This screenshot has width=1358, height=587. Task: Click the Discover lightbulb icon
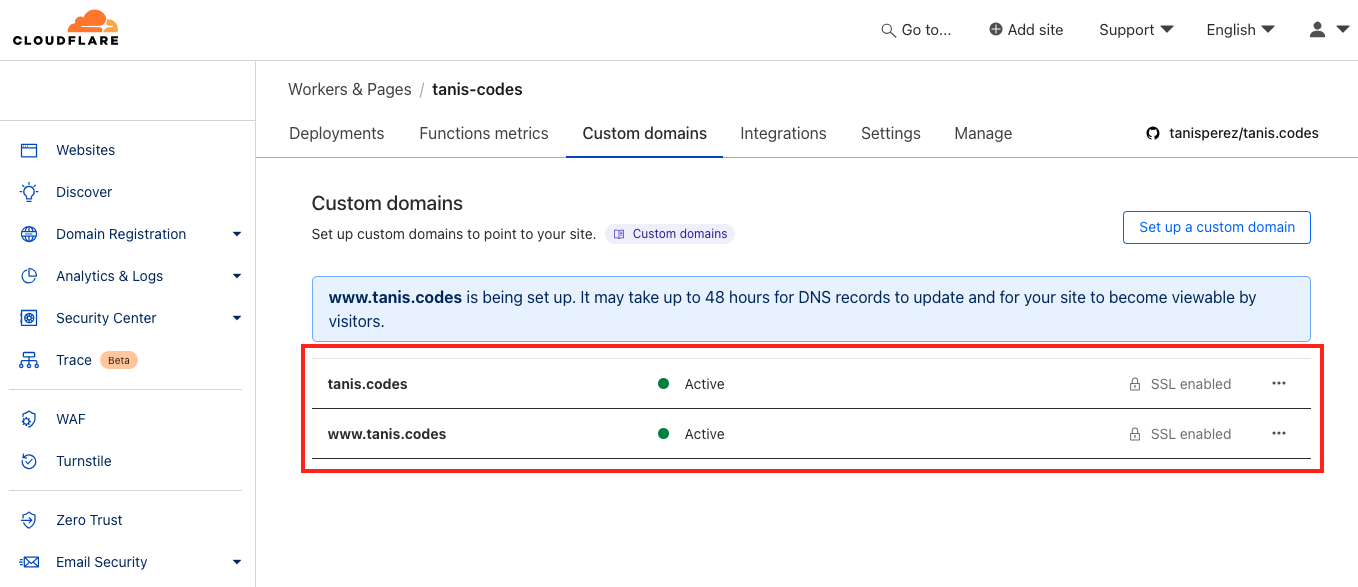pyautogui.click(x=29, y=192)
